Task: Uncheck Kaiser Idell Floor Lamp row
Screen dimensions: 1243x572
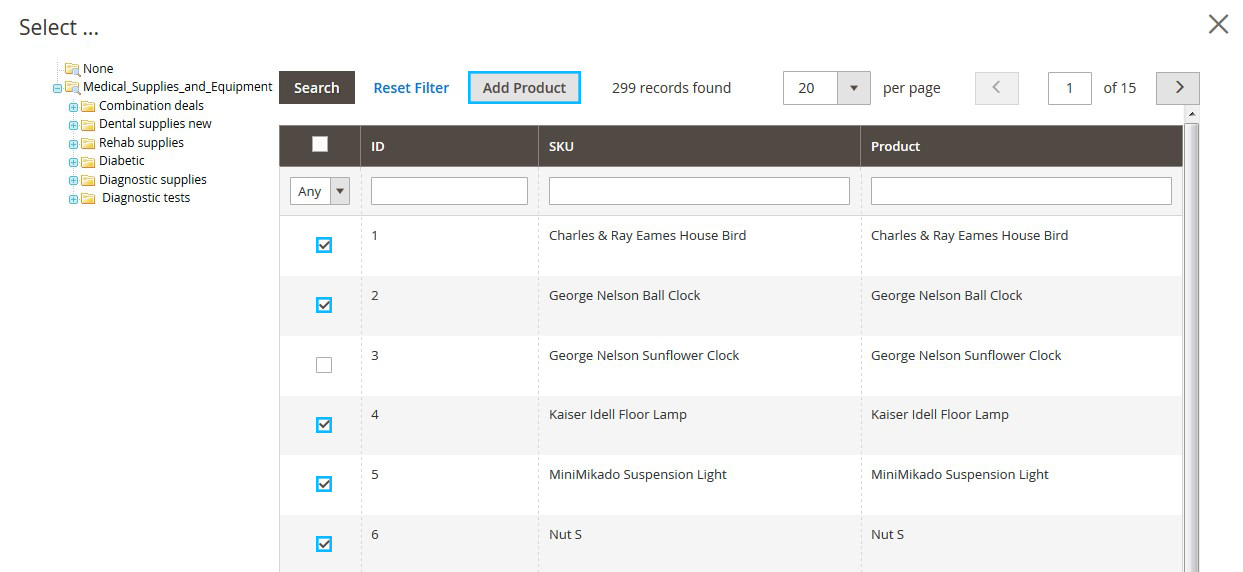Action: click(x=324, y=425)
